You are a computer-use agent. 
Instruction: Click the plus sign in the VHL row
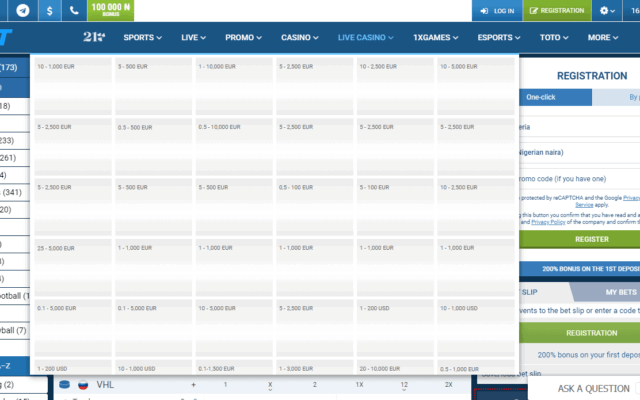pos(193,384)
